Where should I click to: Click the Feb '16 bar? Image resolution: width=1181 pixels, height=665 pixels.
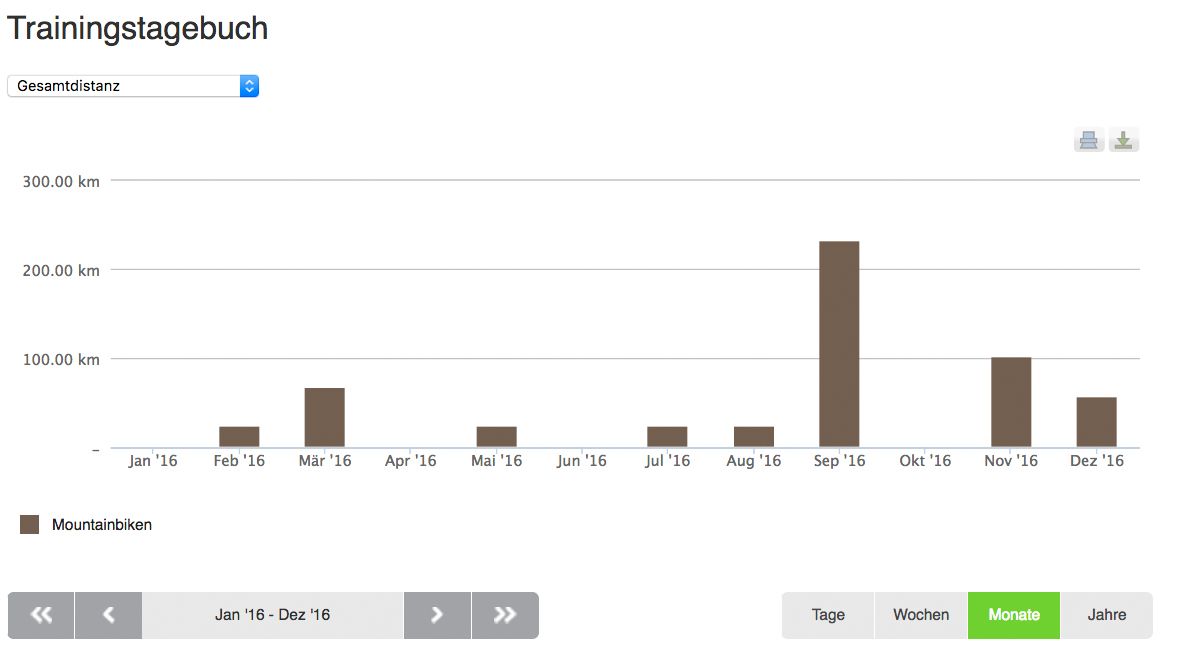tap(239, 437)
